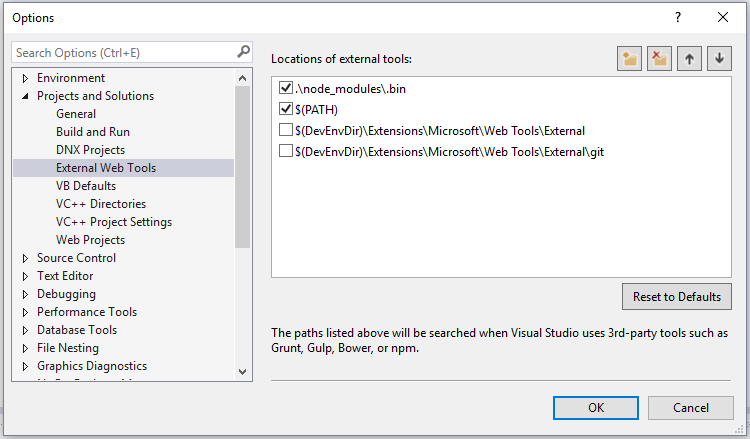The image size is (750, 439).
Task: Select the Build and Run page
Action: tap(93, 132)
